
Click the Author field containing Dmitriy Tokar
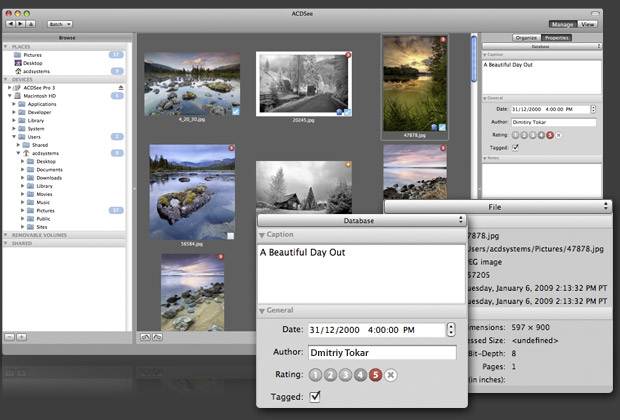tap(382, 352)
